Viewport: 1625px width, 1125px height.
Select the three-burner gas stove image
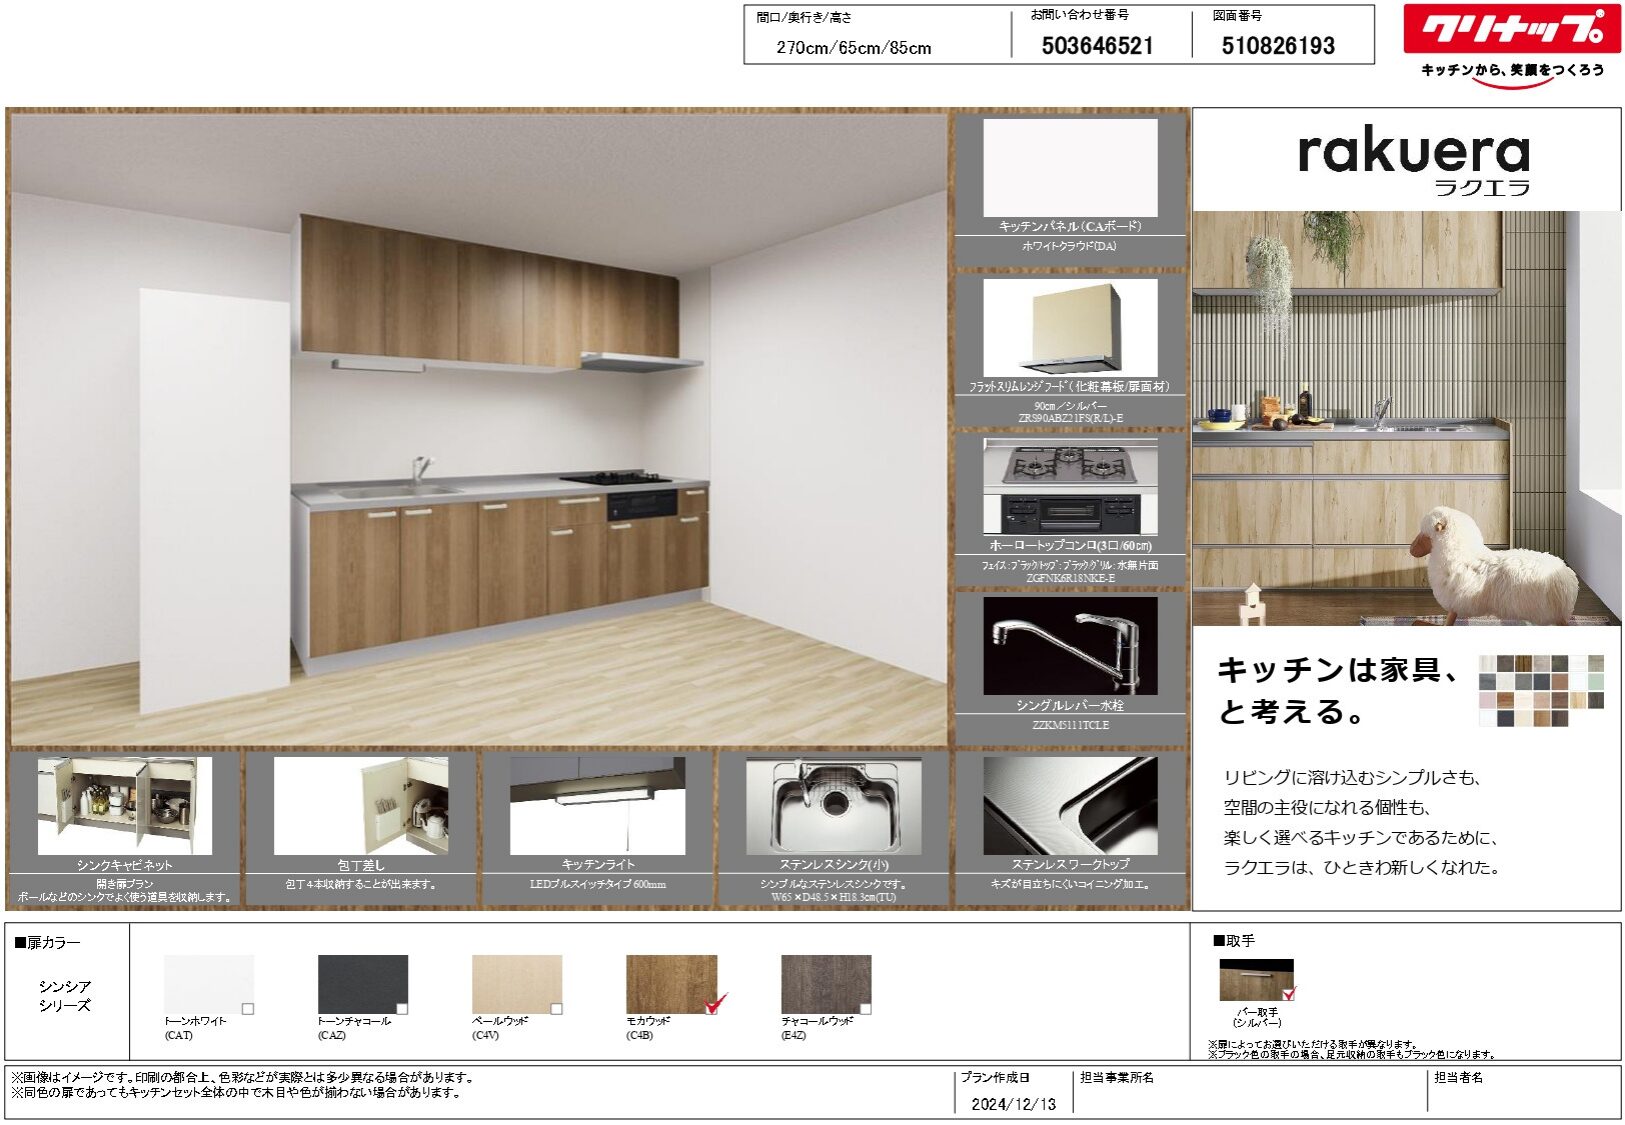(1070, 486)
